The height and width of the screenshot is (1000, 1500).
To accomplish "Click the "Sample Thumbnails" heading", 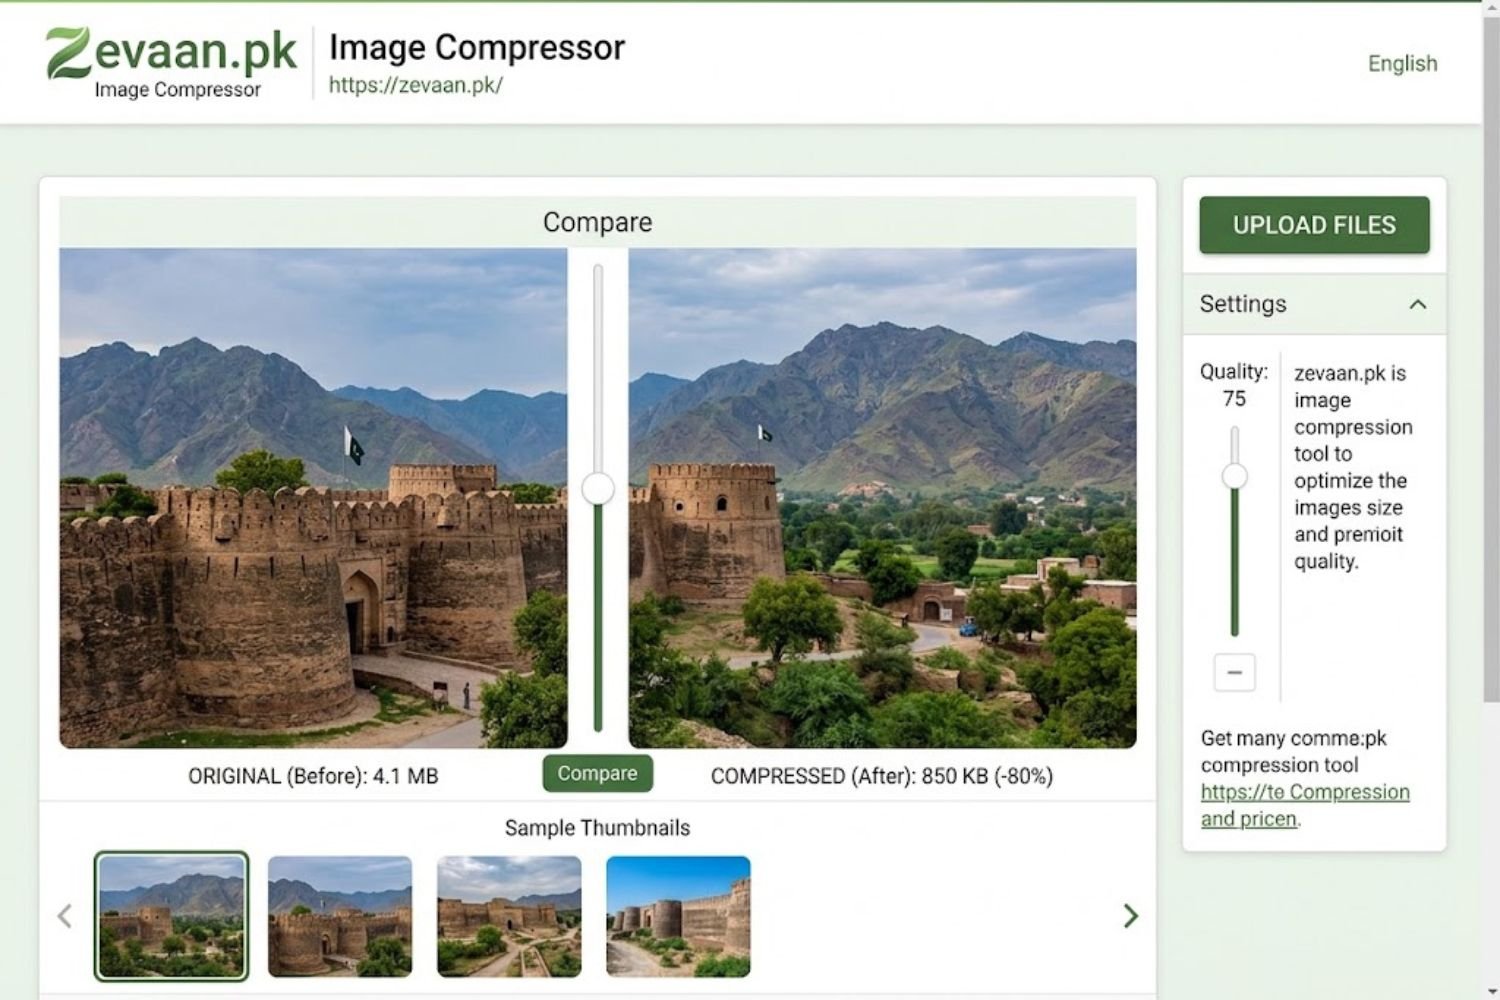I will (x=597, y=828).
